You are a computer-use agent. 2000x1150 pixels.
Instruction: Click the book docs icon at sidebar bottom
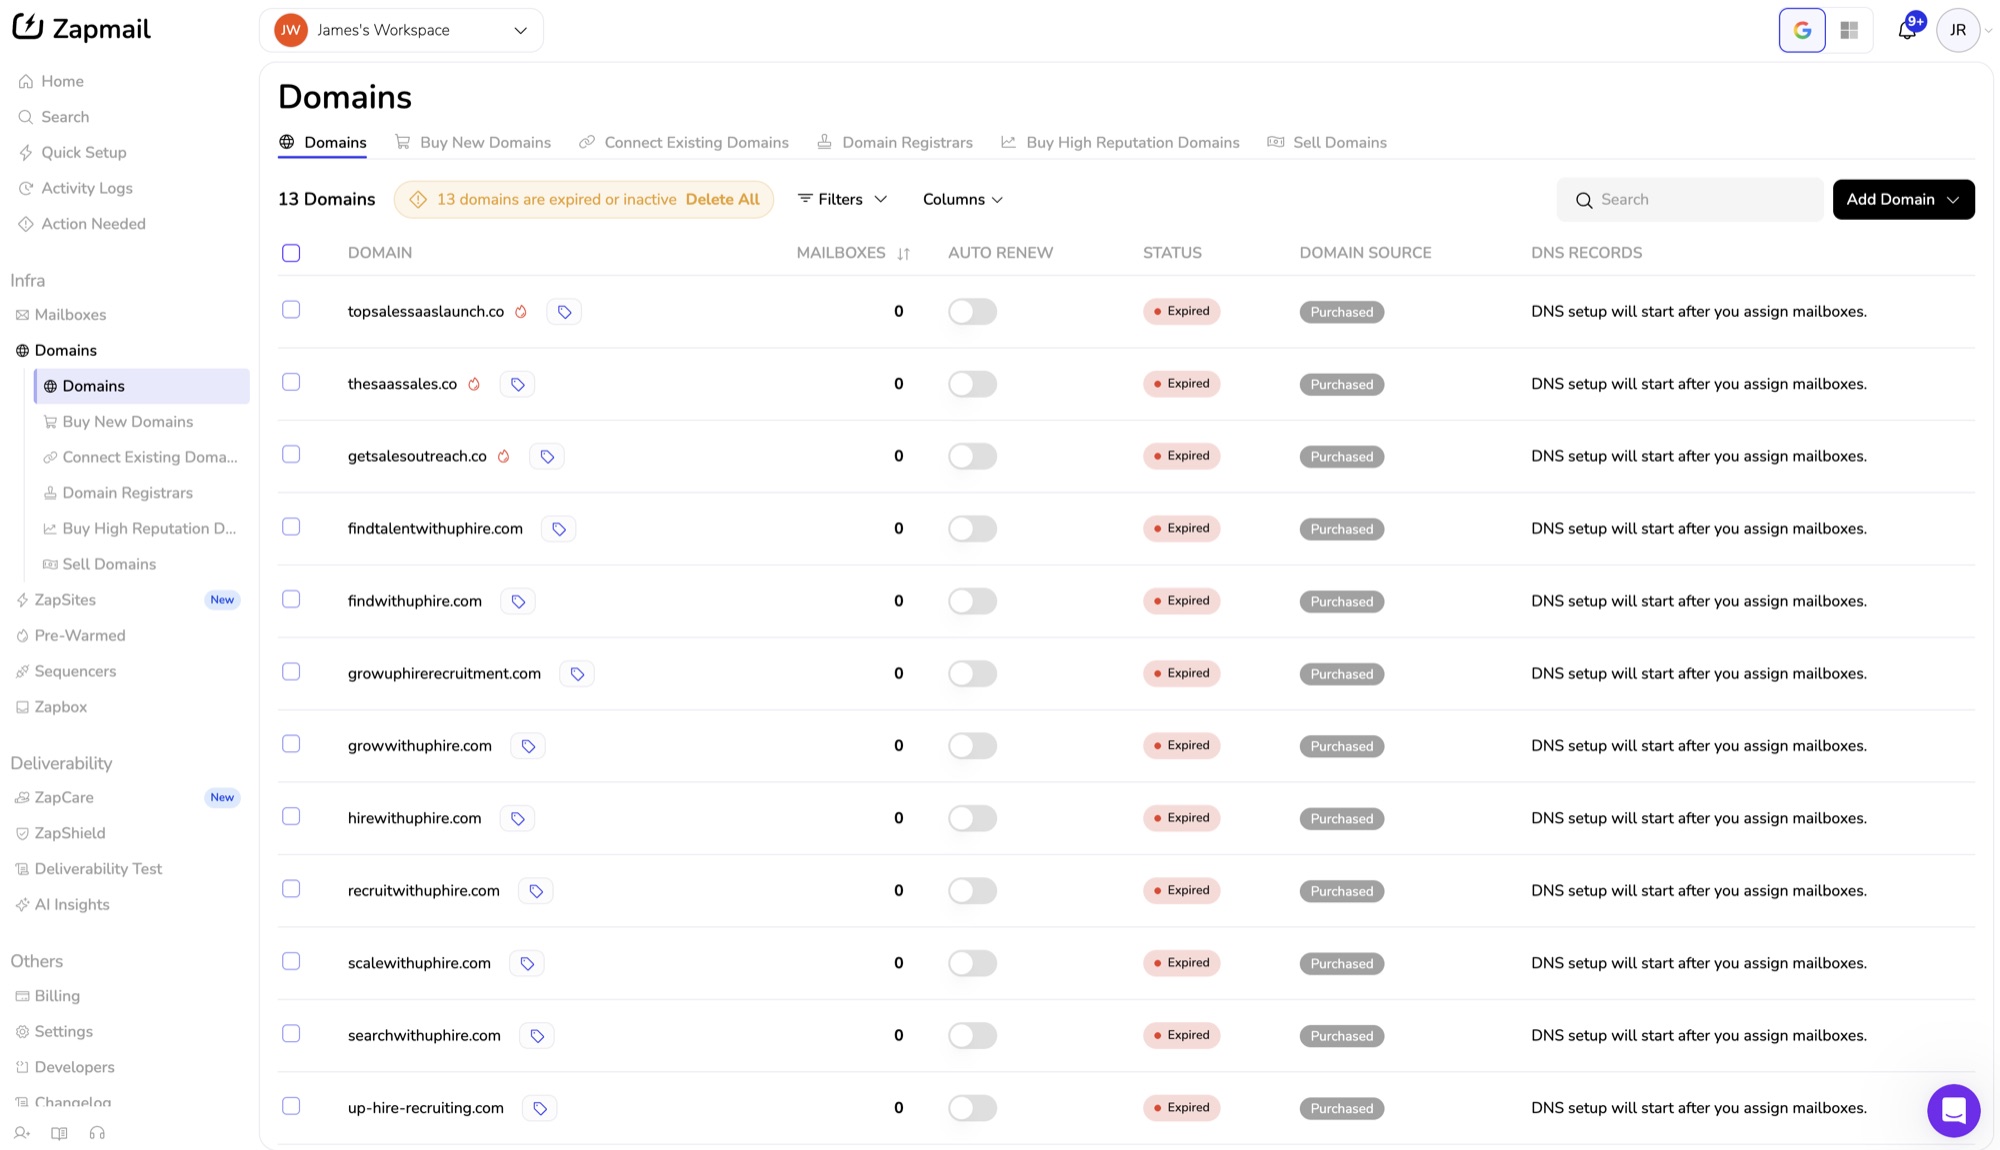click(59, 1133)
